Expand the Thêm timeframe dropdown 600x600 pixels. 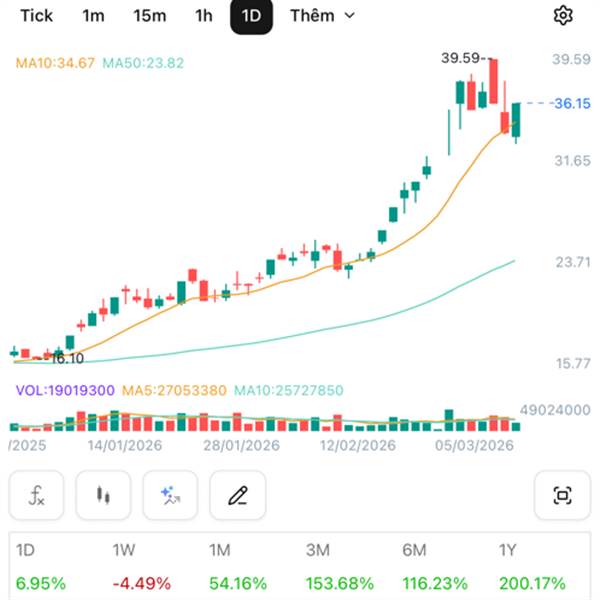[322, 16]
